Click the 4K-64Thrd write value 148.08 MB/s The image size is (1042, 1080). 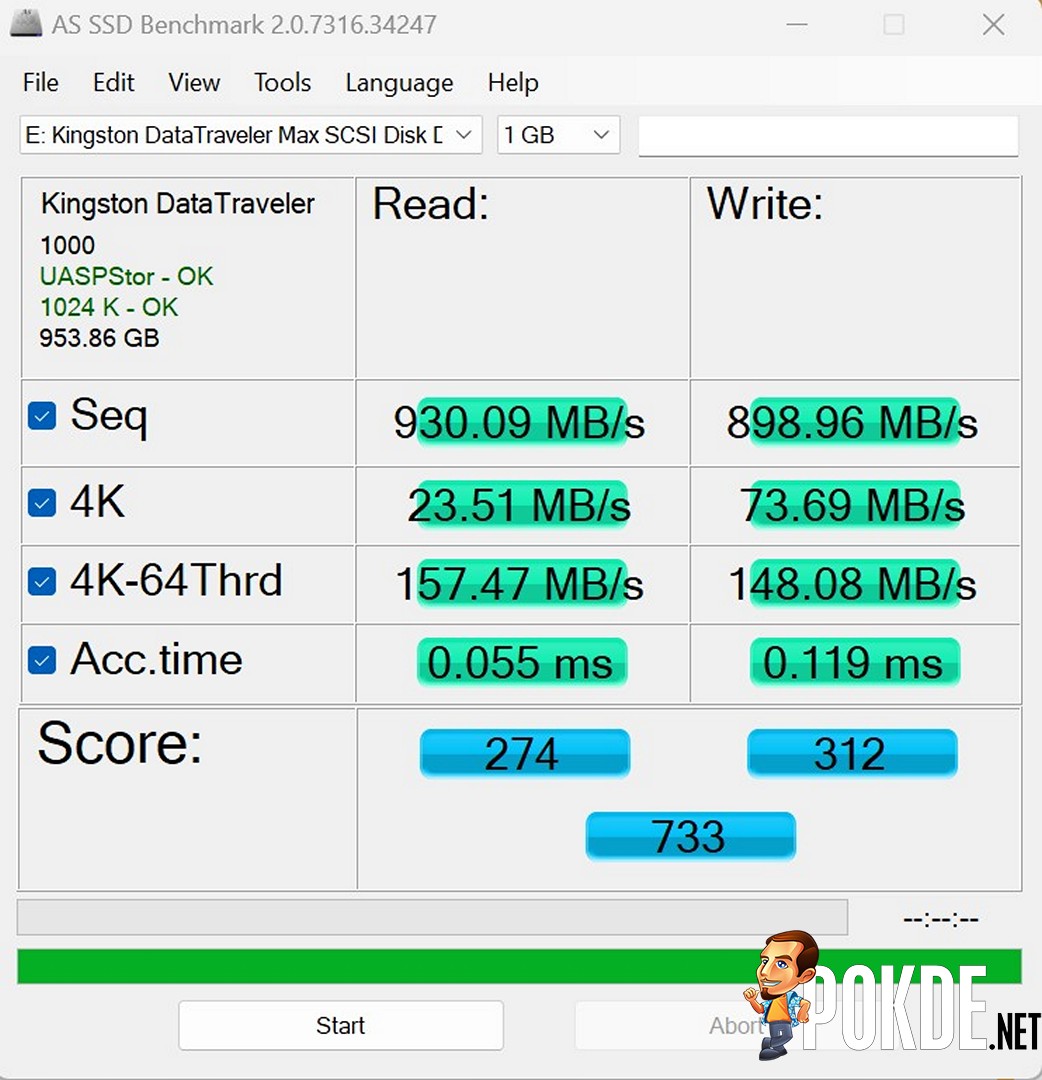tap(853, 583)
